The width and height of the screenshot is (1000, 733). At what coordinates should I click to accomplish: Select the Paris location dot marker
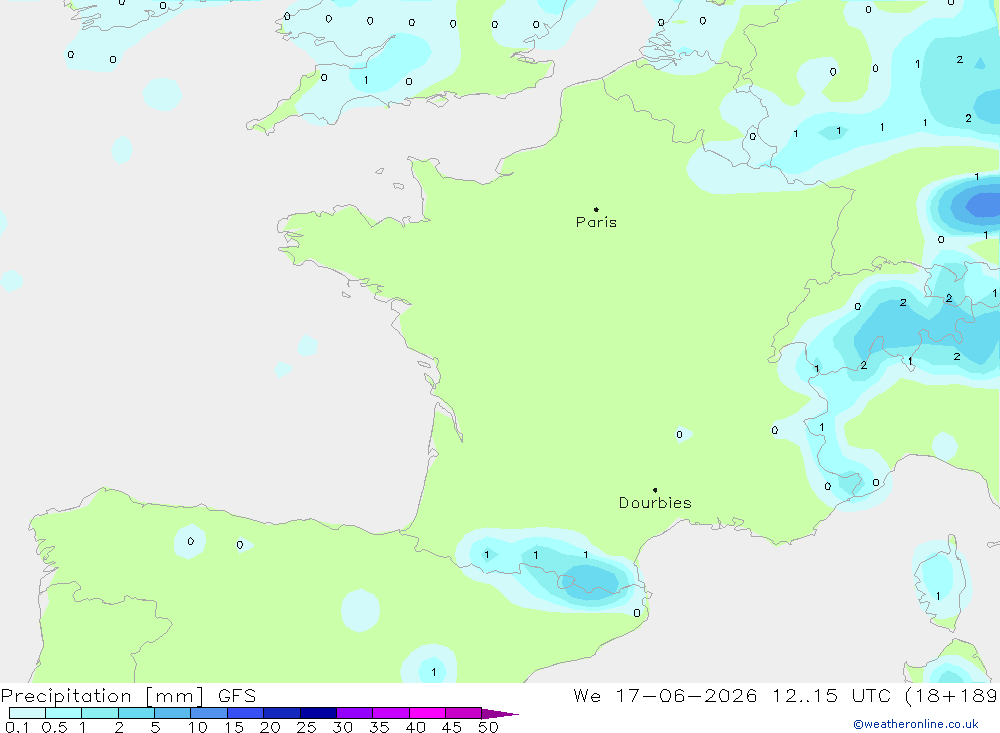coord(596,209)
